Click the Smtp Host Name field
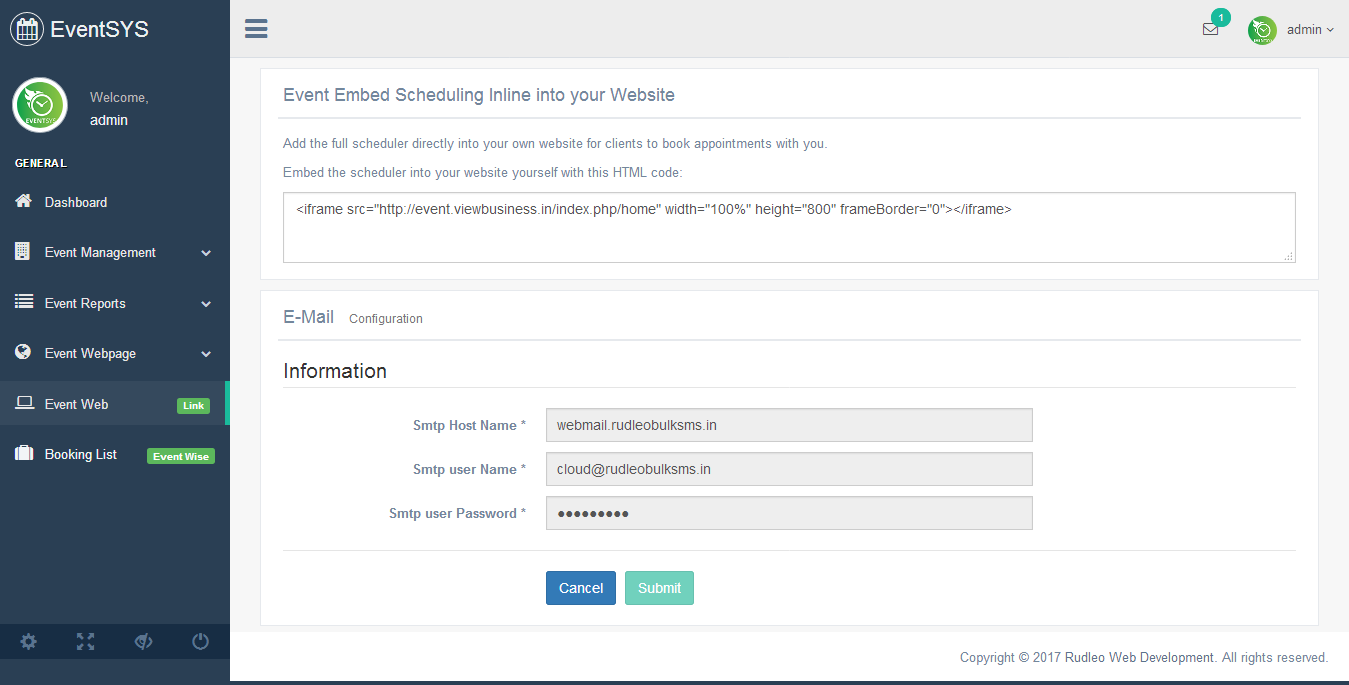 788,425
